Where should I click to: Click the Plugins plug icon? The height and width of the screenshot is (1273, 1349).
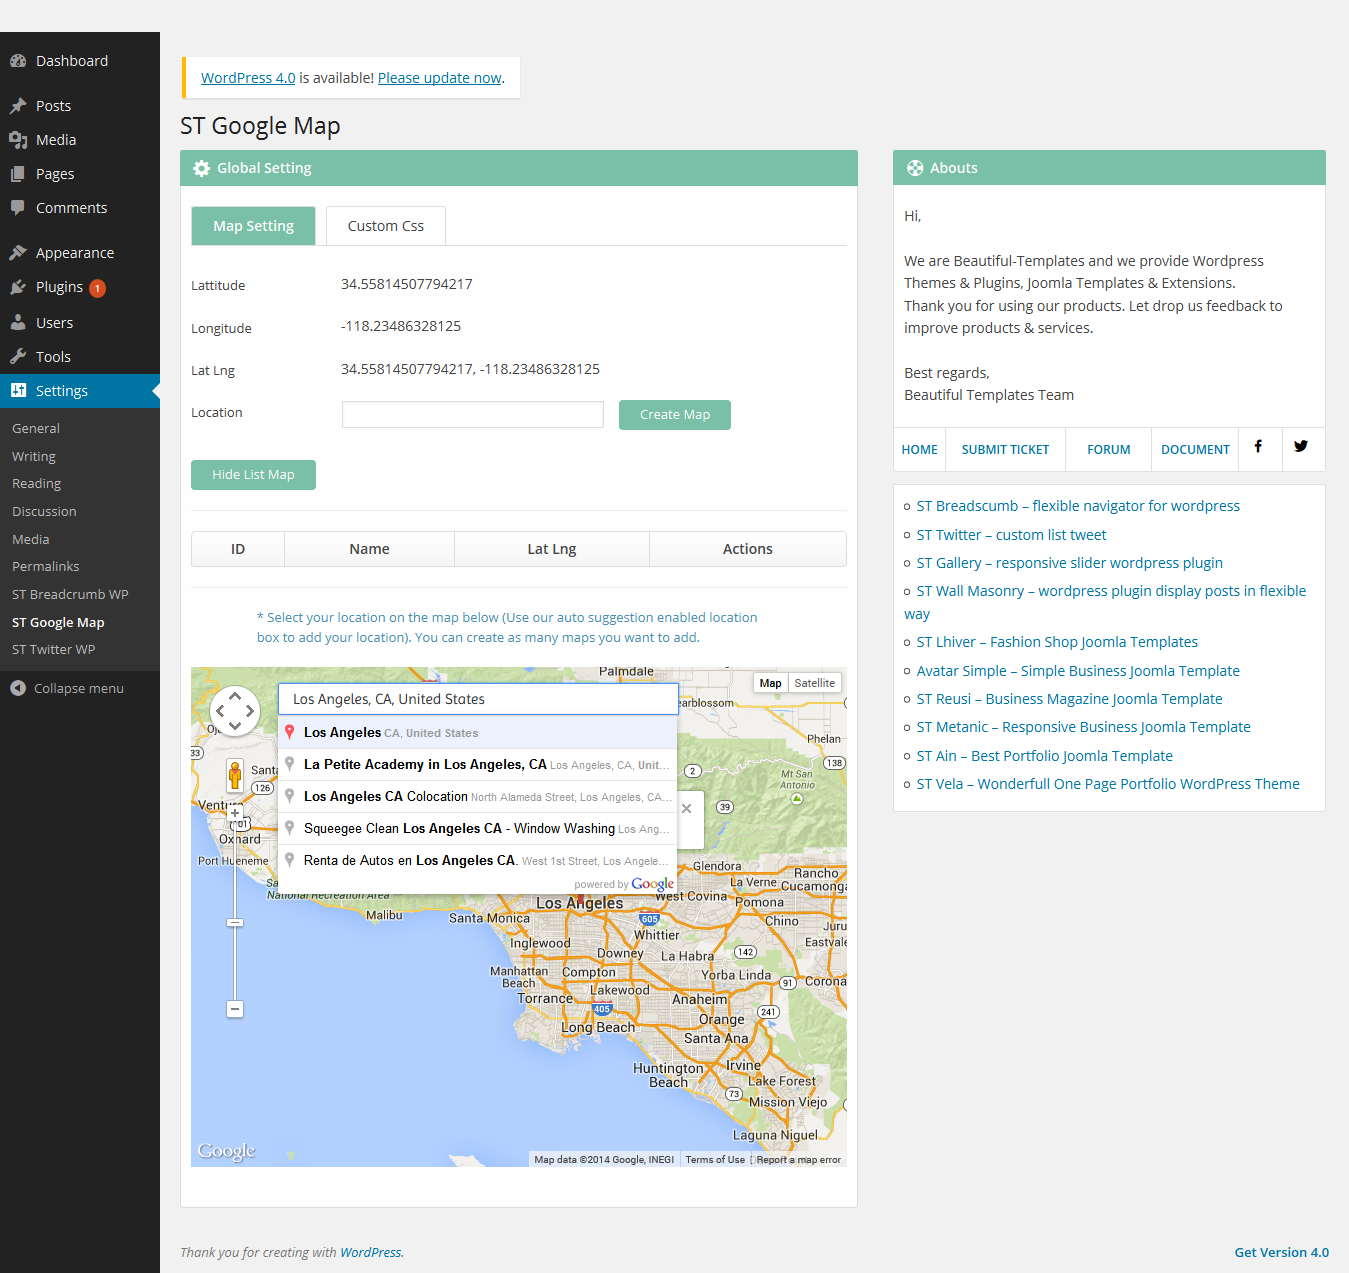point(18,287)
